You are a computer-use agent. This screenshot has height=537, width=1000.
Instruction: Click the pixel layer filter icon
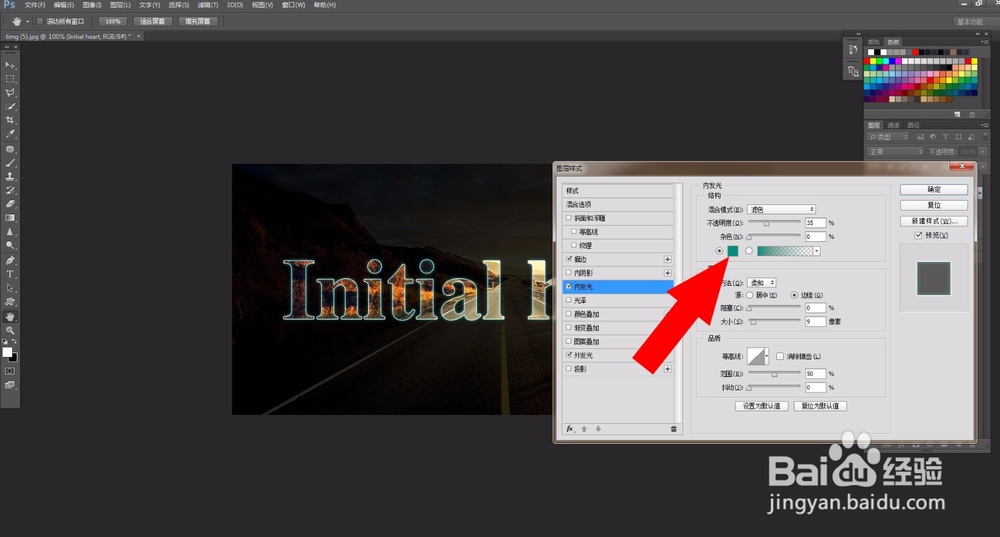coord(920,137)
